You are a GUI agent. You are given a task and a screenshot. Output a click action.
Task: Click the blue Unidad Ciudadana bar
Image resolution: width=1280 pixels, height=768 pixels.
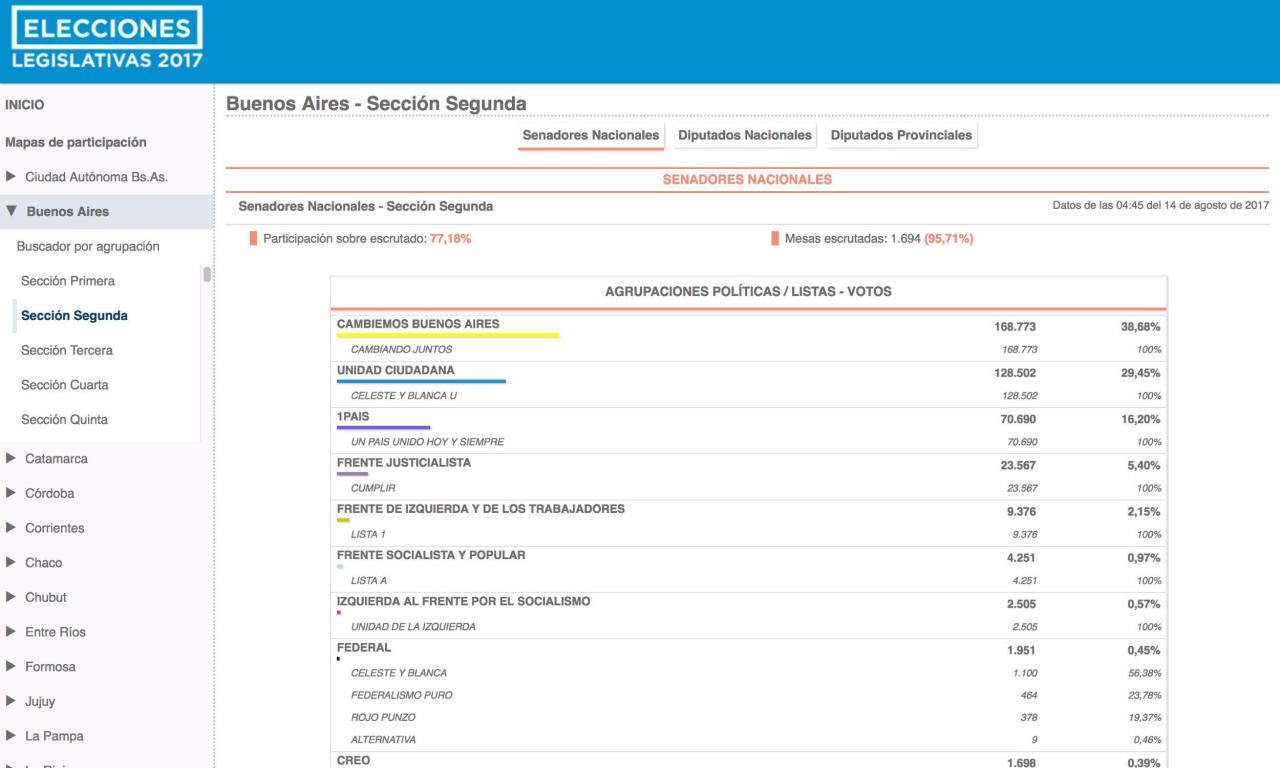click(x=421, y=382)
